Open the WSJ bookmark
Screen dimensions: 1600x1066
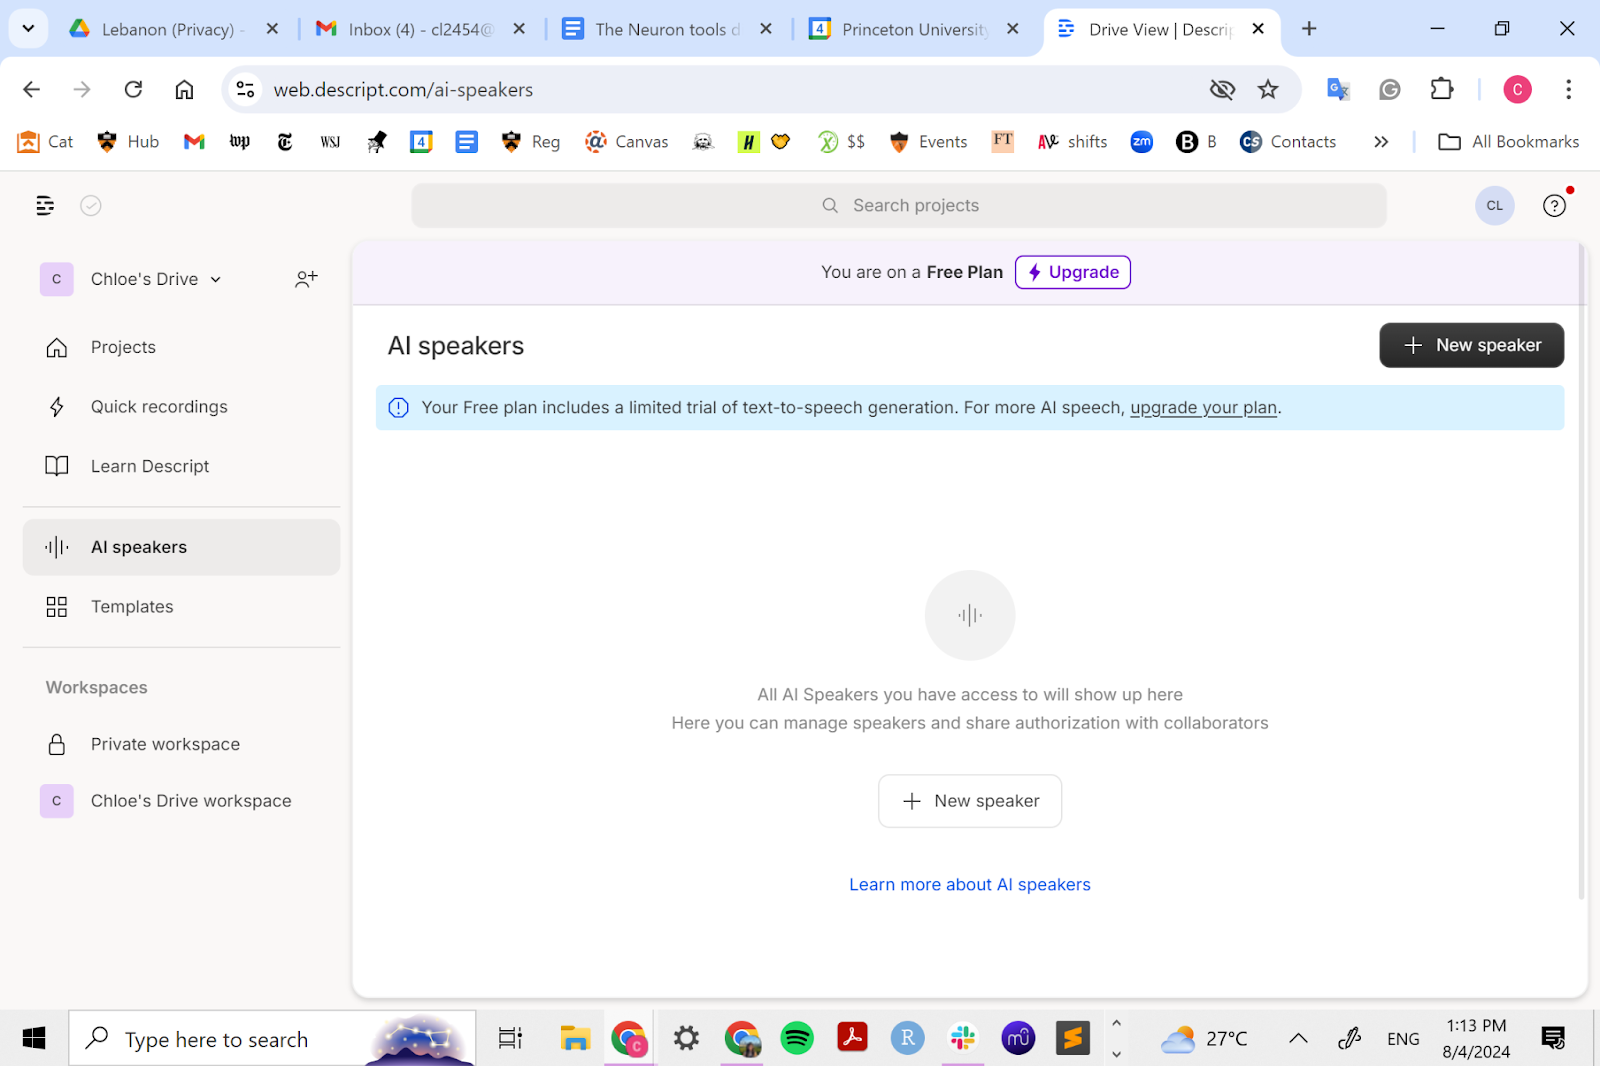pos(330,142)
